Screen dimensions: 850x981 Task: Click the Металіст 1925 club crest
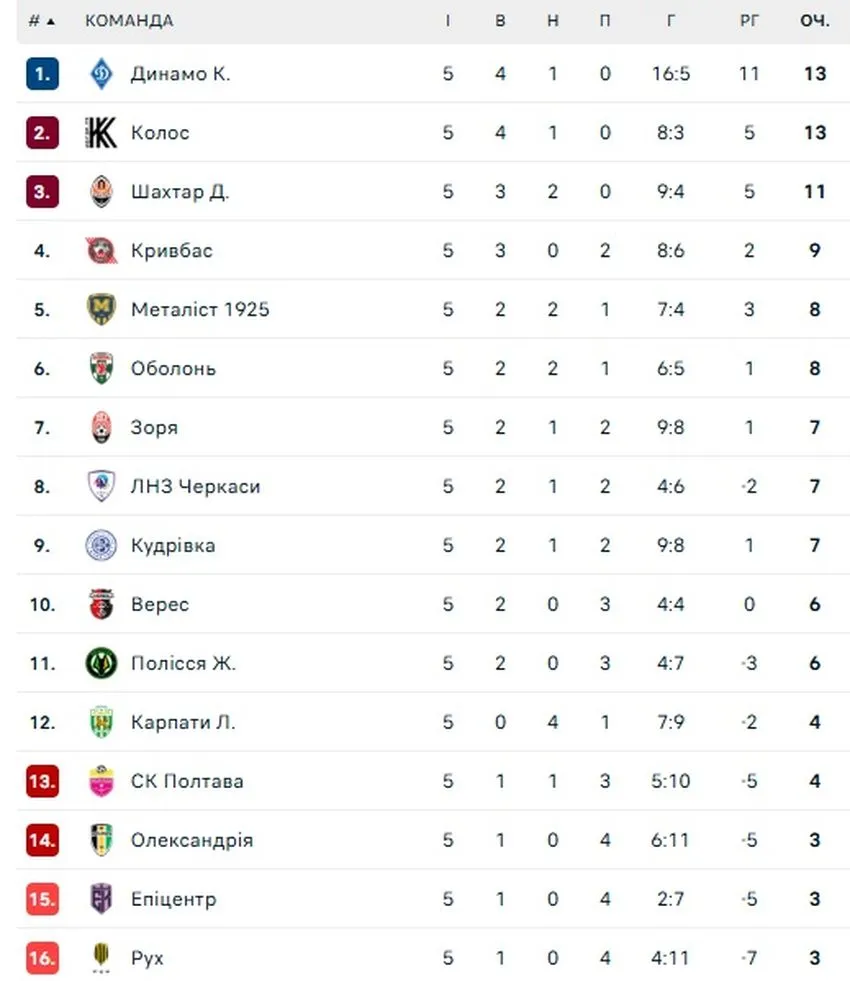[101, 309]
